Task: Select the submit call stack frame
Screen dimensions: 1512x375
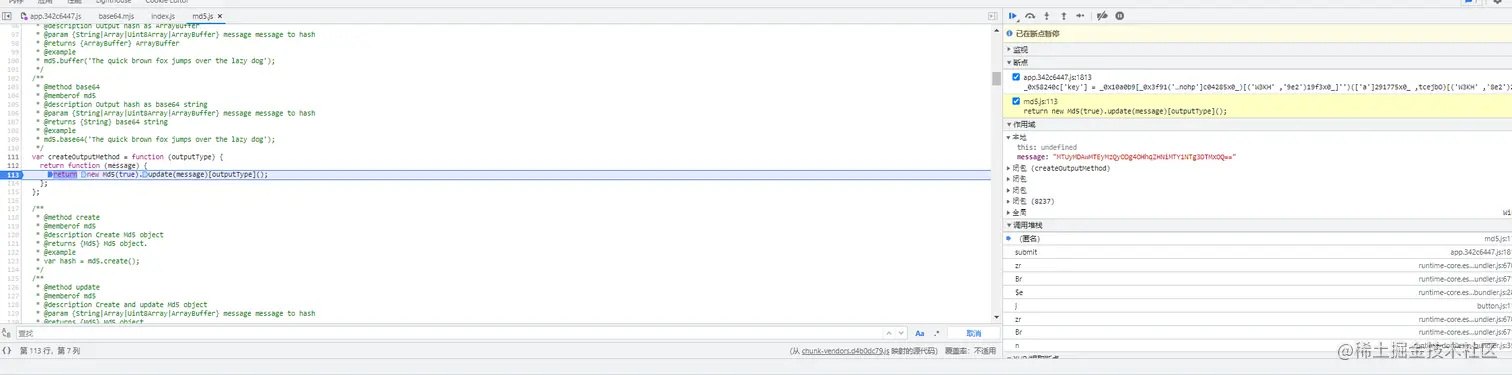Action: pos(1258,252)
